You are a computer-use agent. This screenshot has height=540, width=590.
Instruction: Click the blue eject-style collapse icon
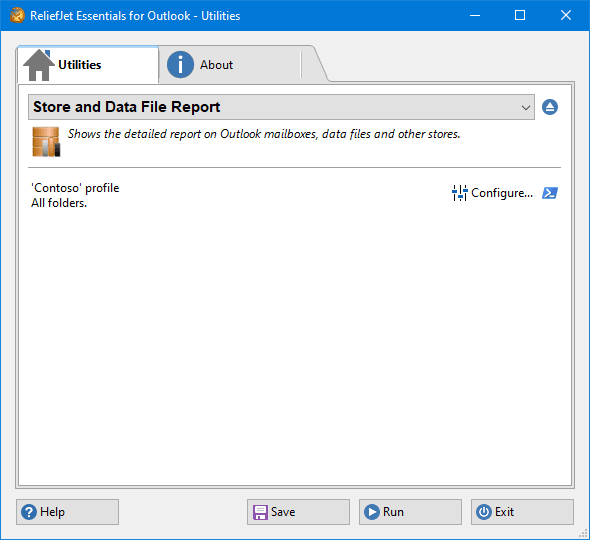[x=550, y=107]
